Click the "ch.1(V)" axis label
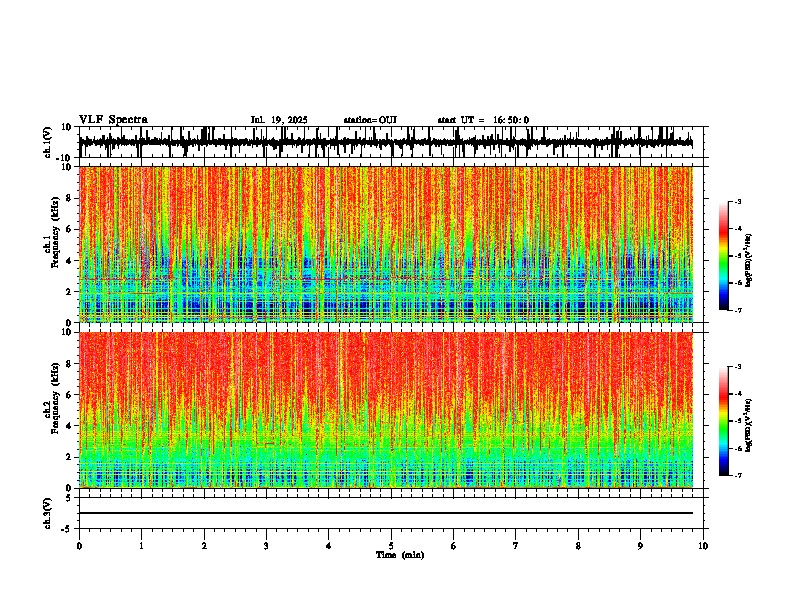The height and width of the screenshot is (612, 792). coord(48,142)
